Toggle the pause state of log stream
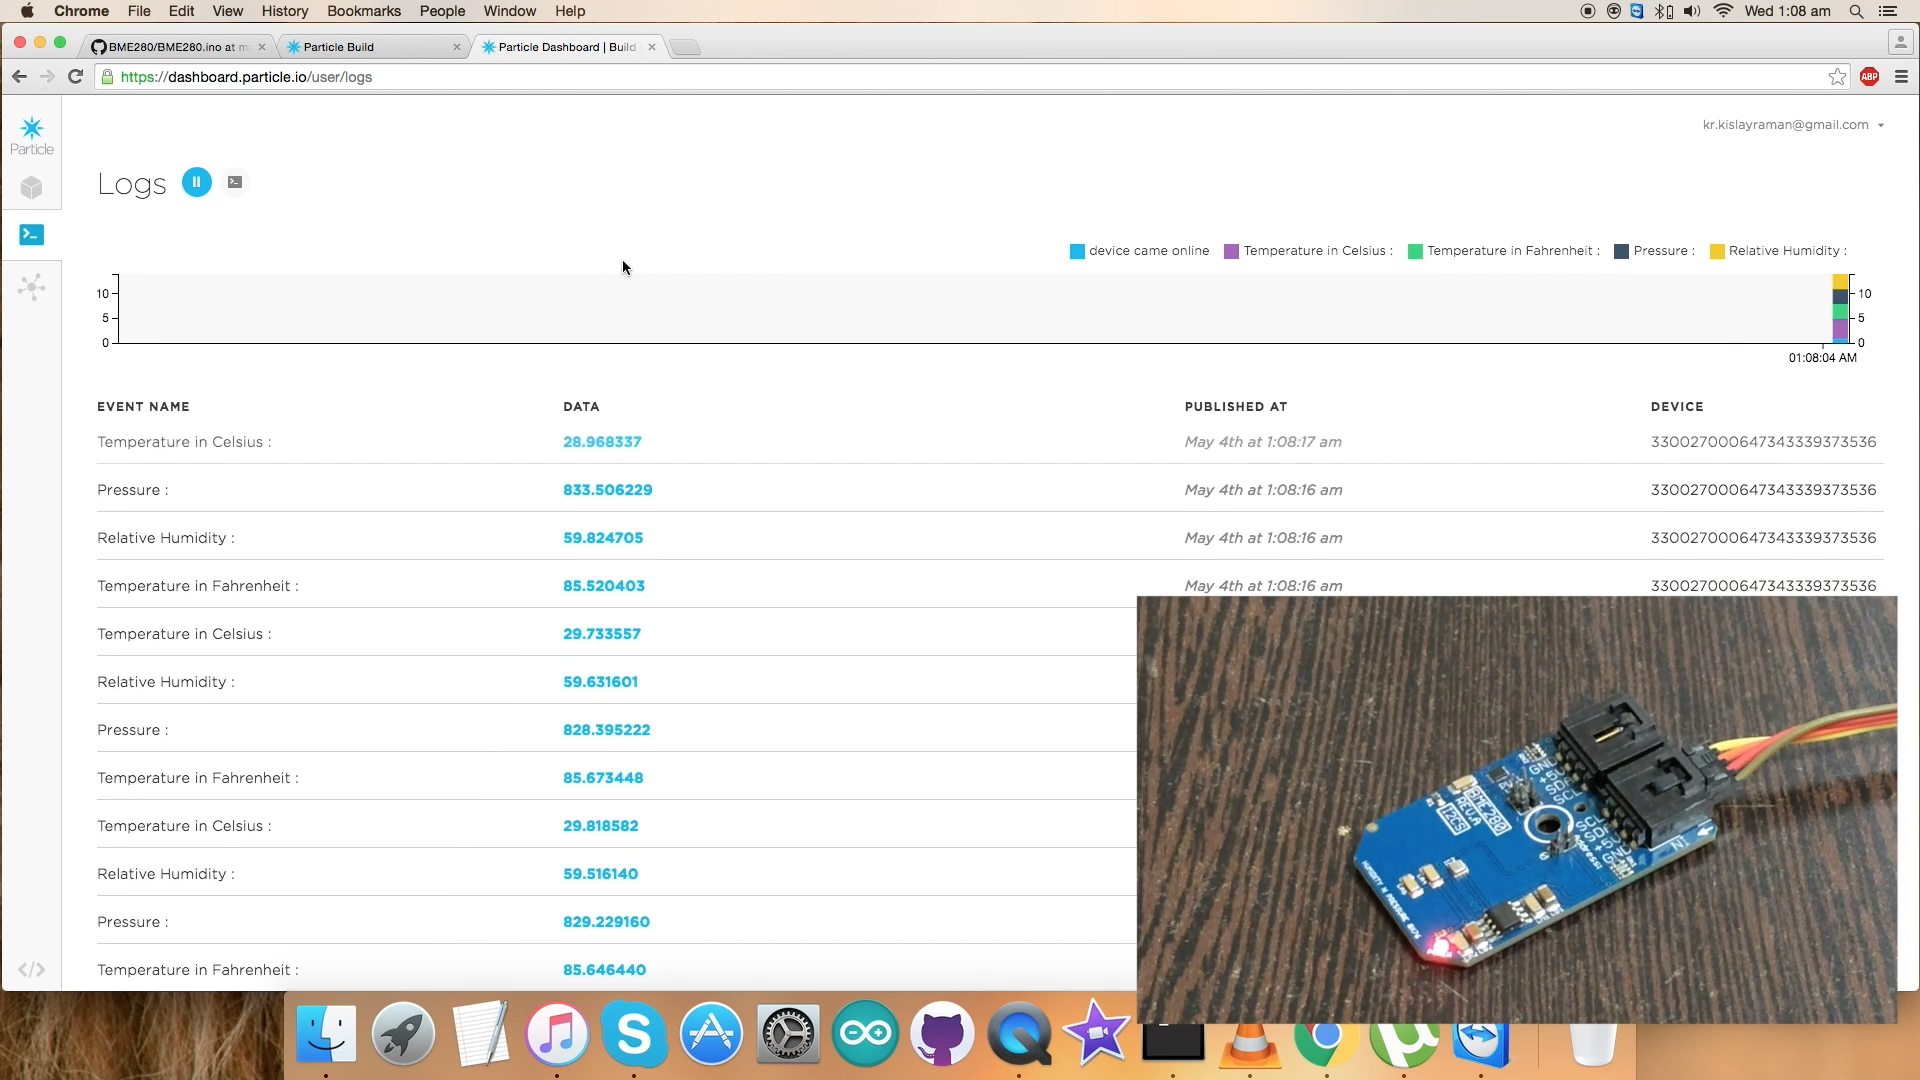This screenshot has width=1920, height=1080. click(195, 182)
